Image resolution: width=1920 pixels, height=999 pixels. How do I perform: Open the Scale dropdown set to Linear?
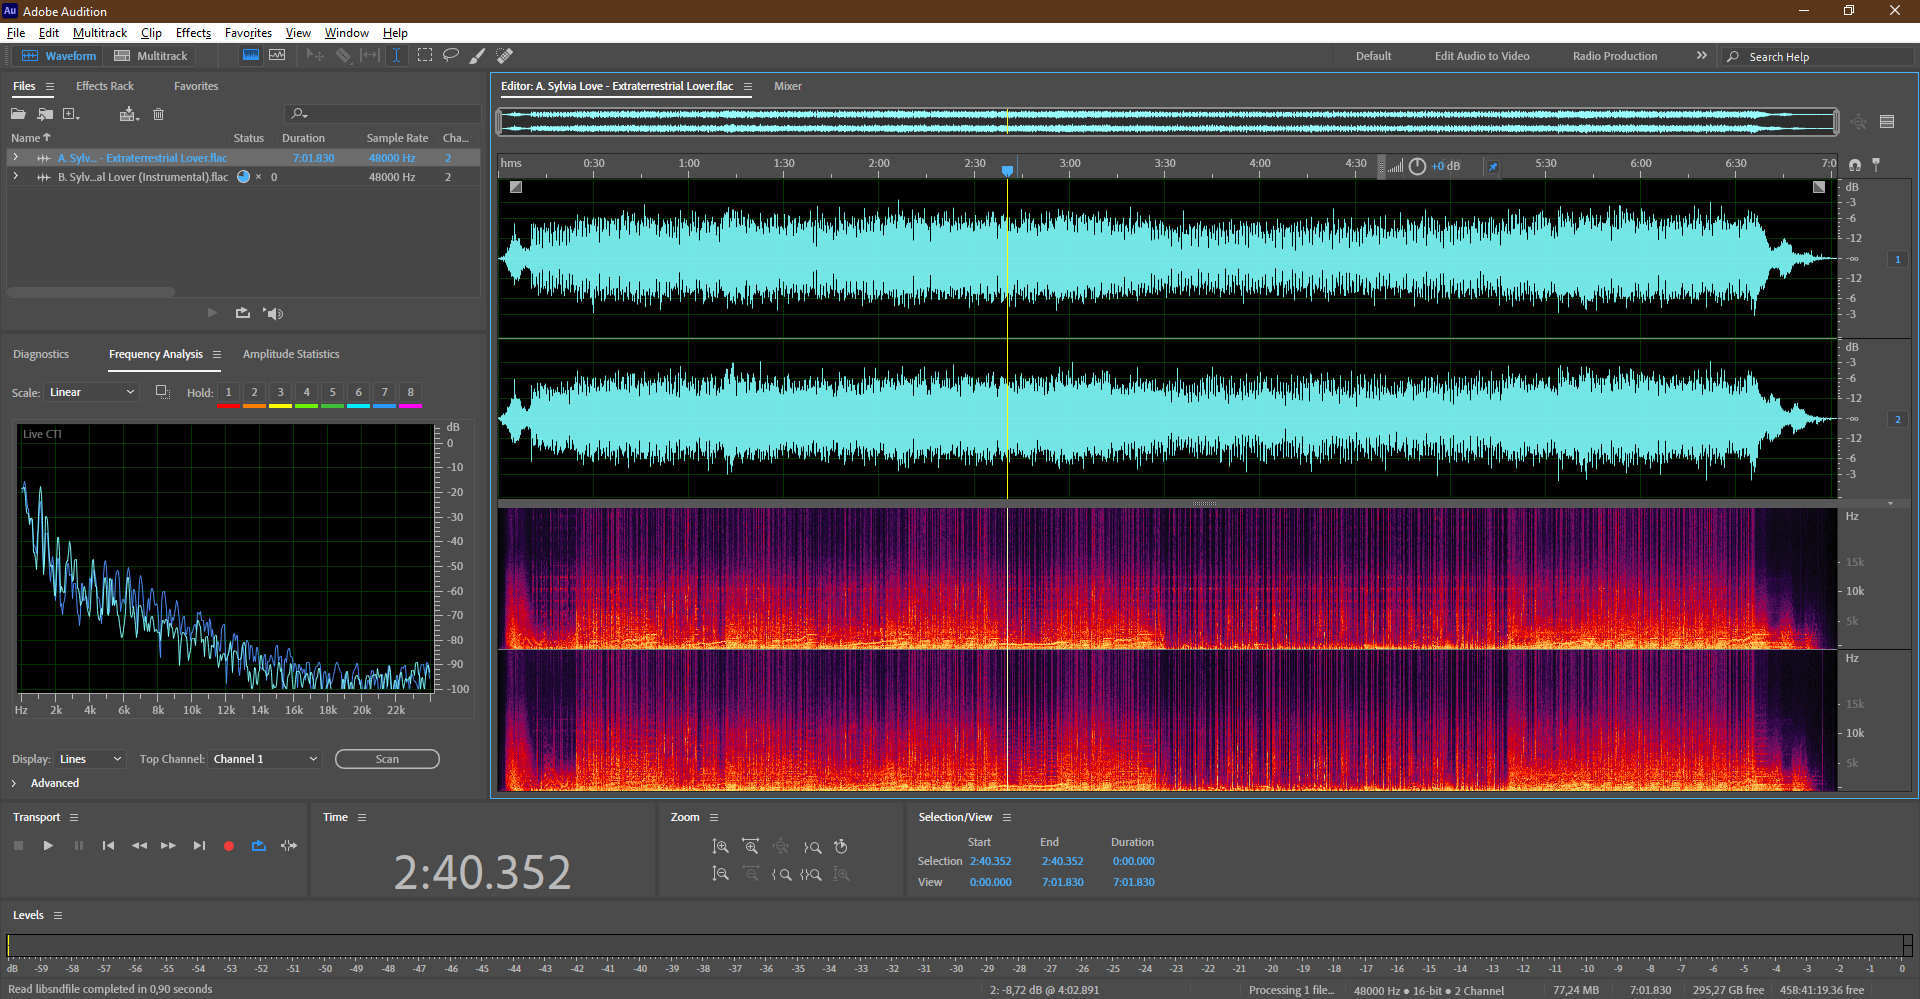(91, 392)
